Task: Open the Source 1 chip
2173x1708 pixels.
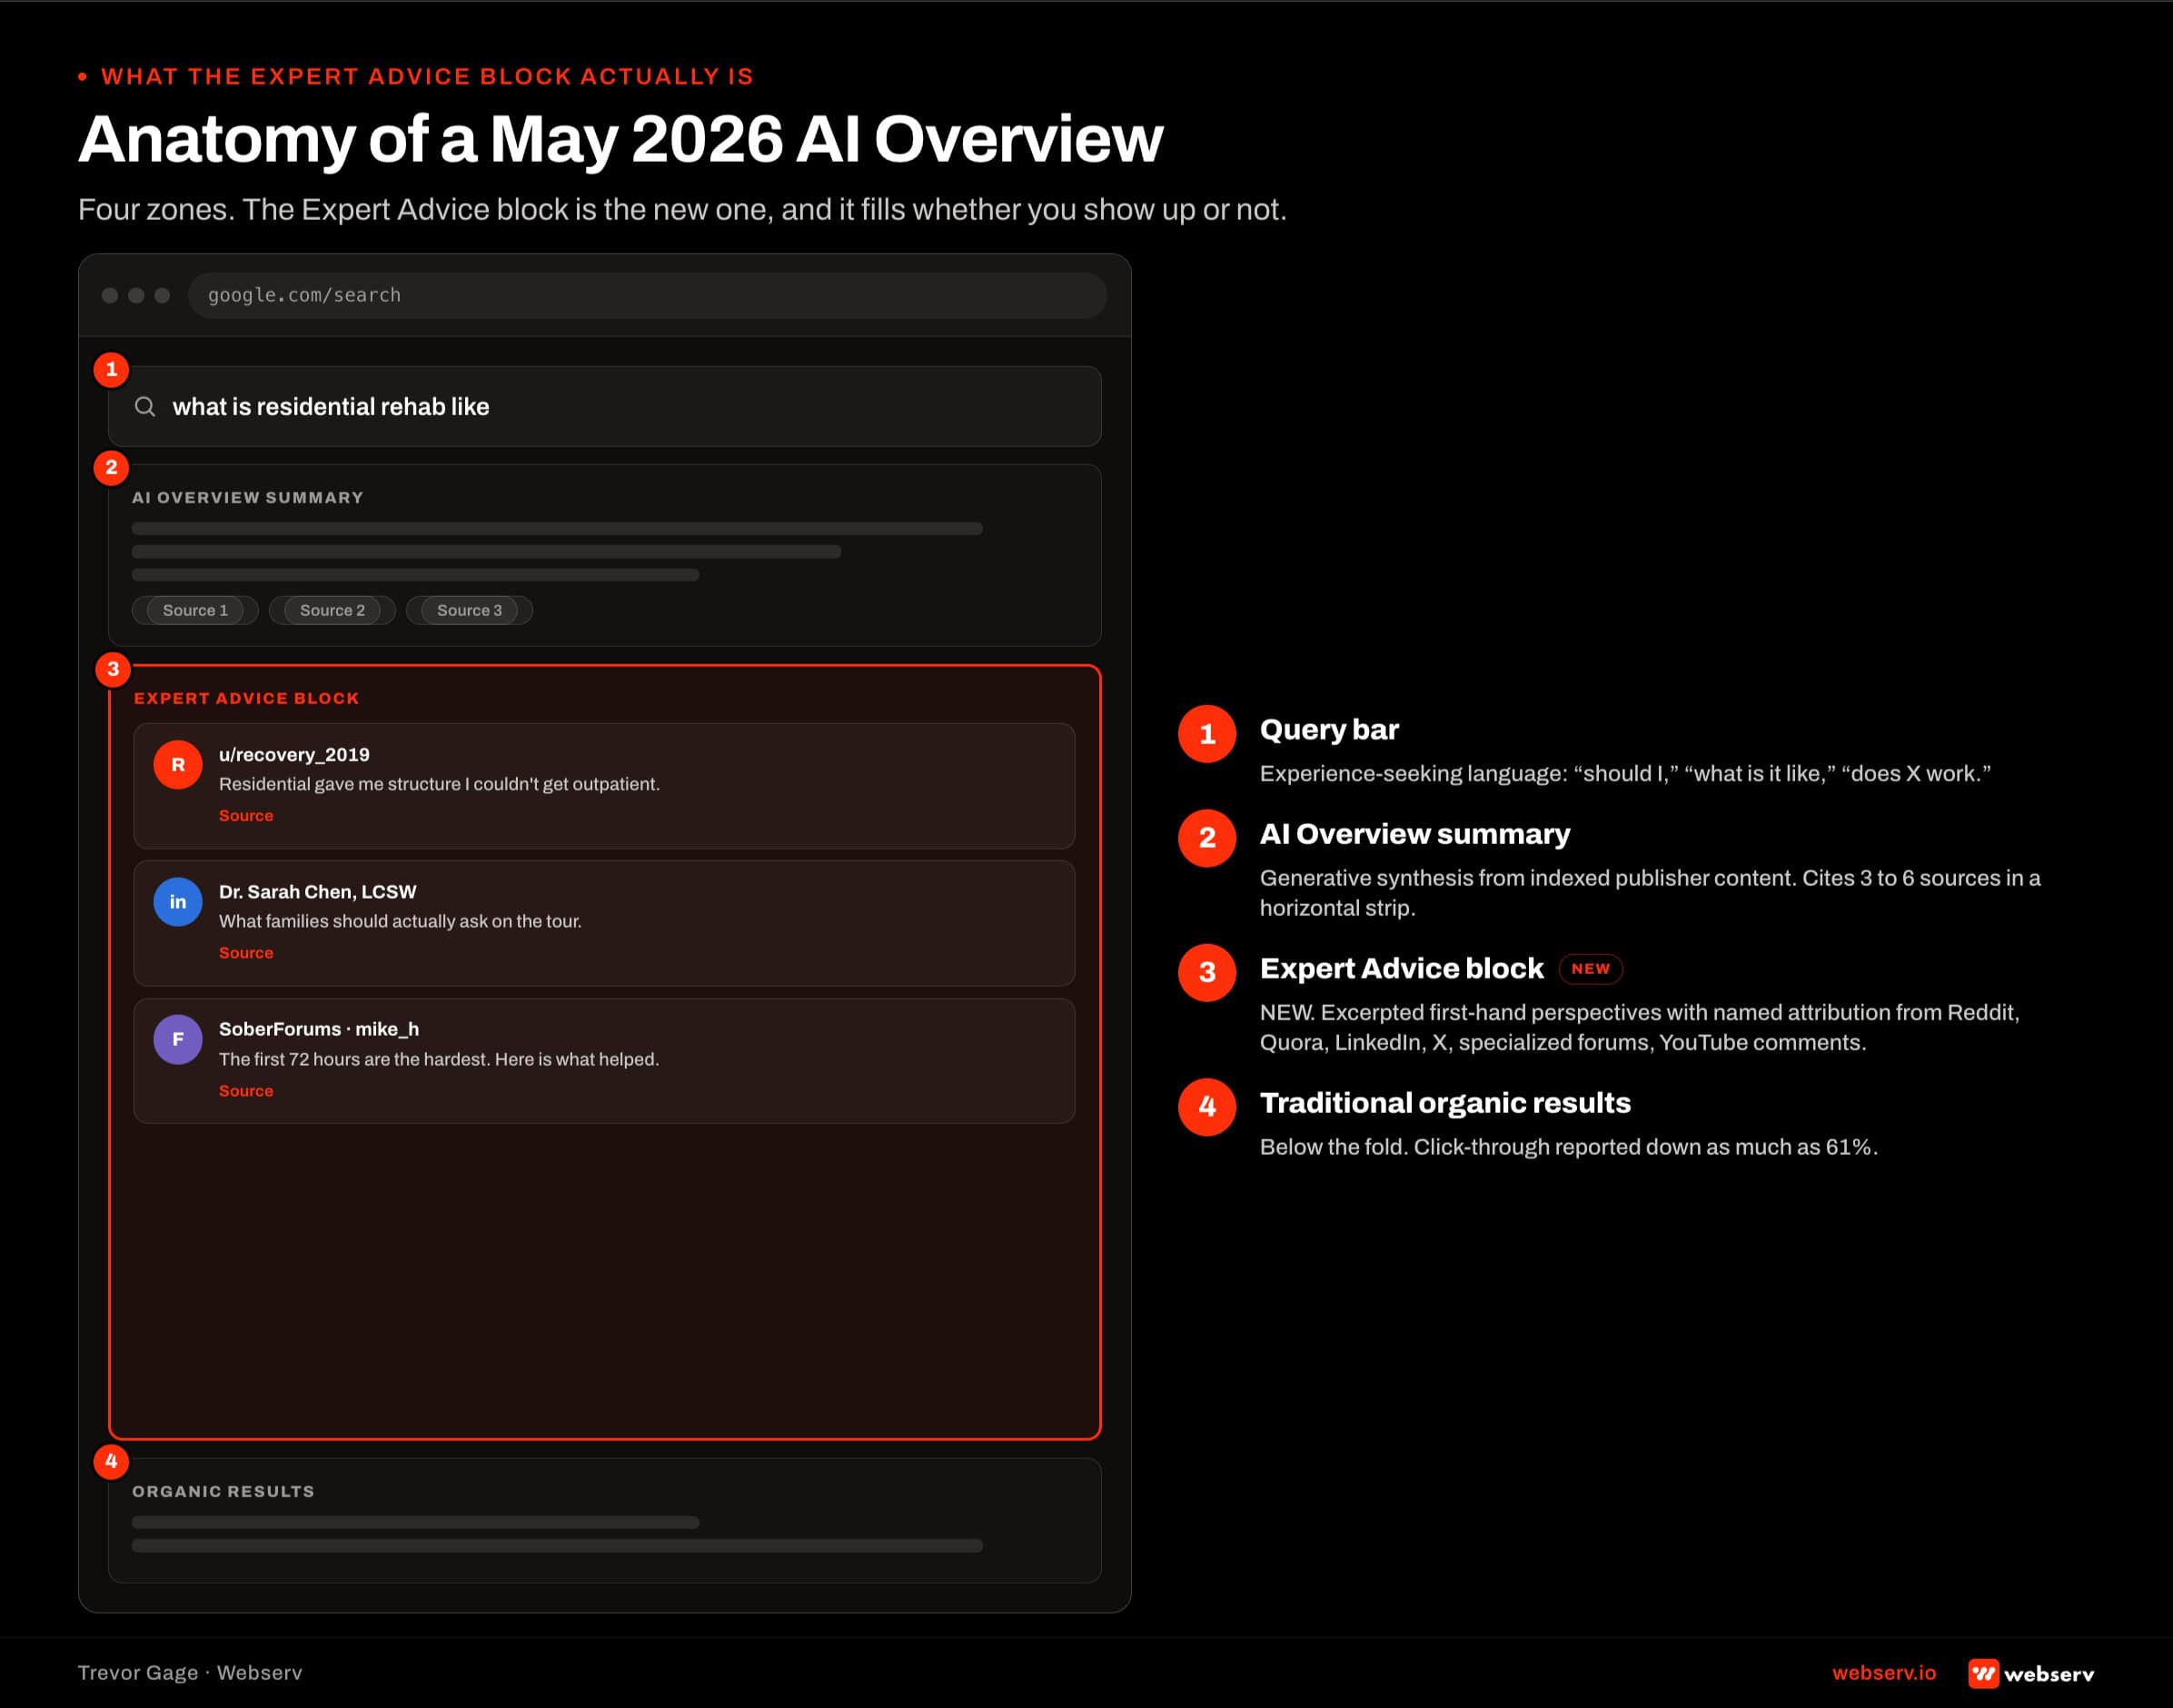Action: pyautogui.click(x=195, y=610)
